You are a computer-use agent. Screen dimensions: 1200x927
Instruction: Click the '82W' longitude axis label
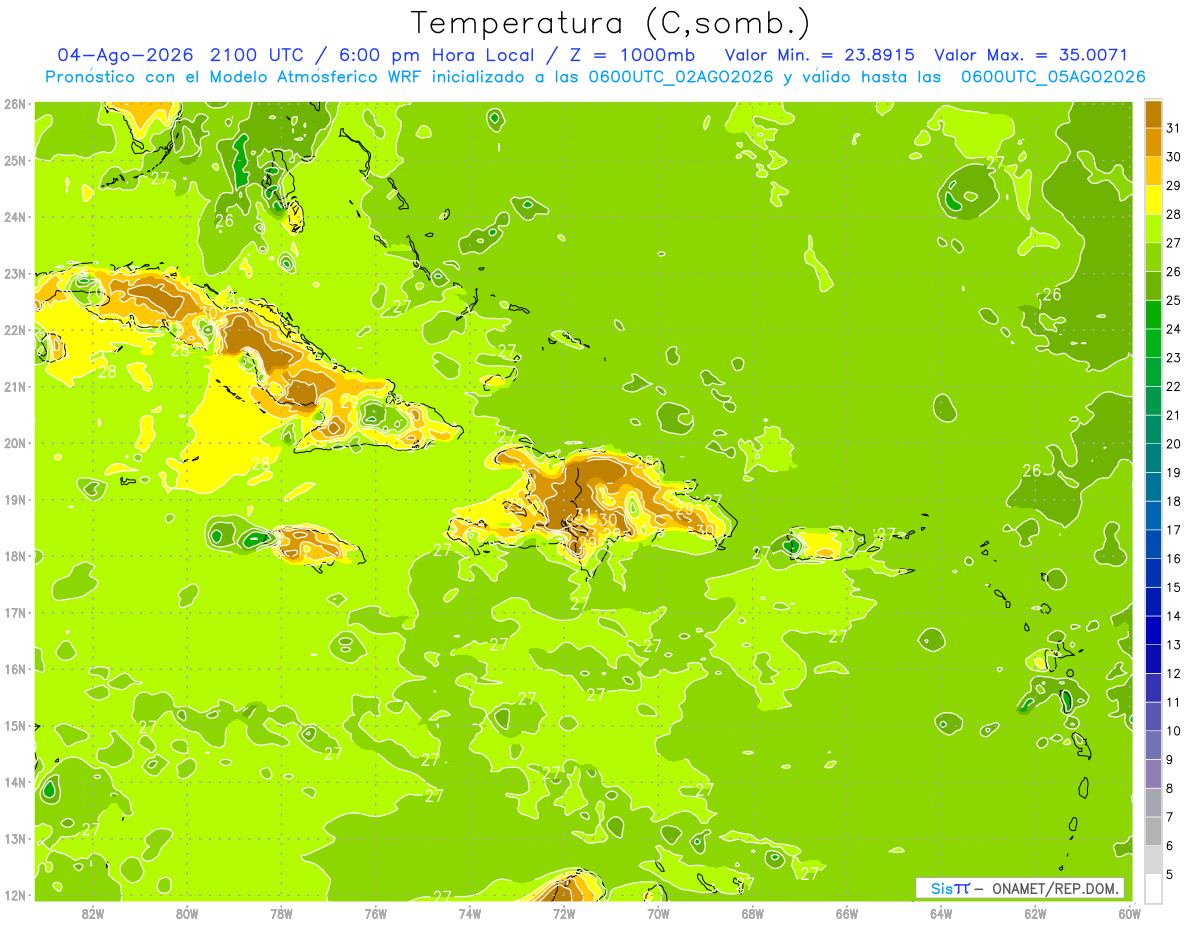click(93, 913)
